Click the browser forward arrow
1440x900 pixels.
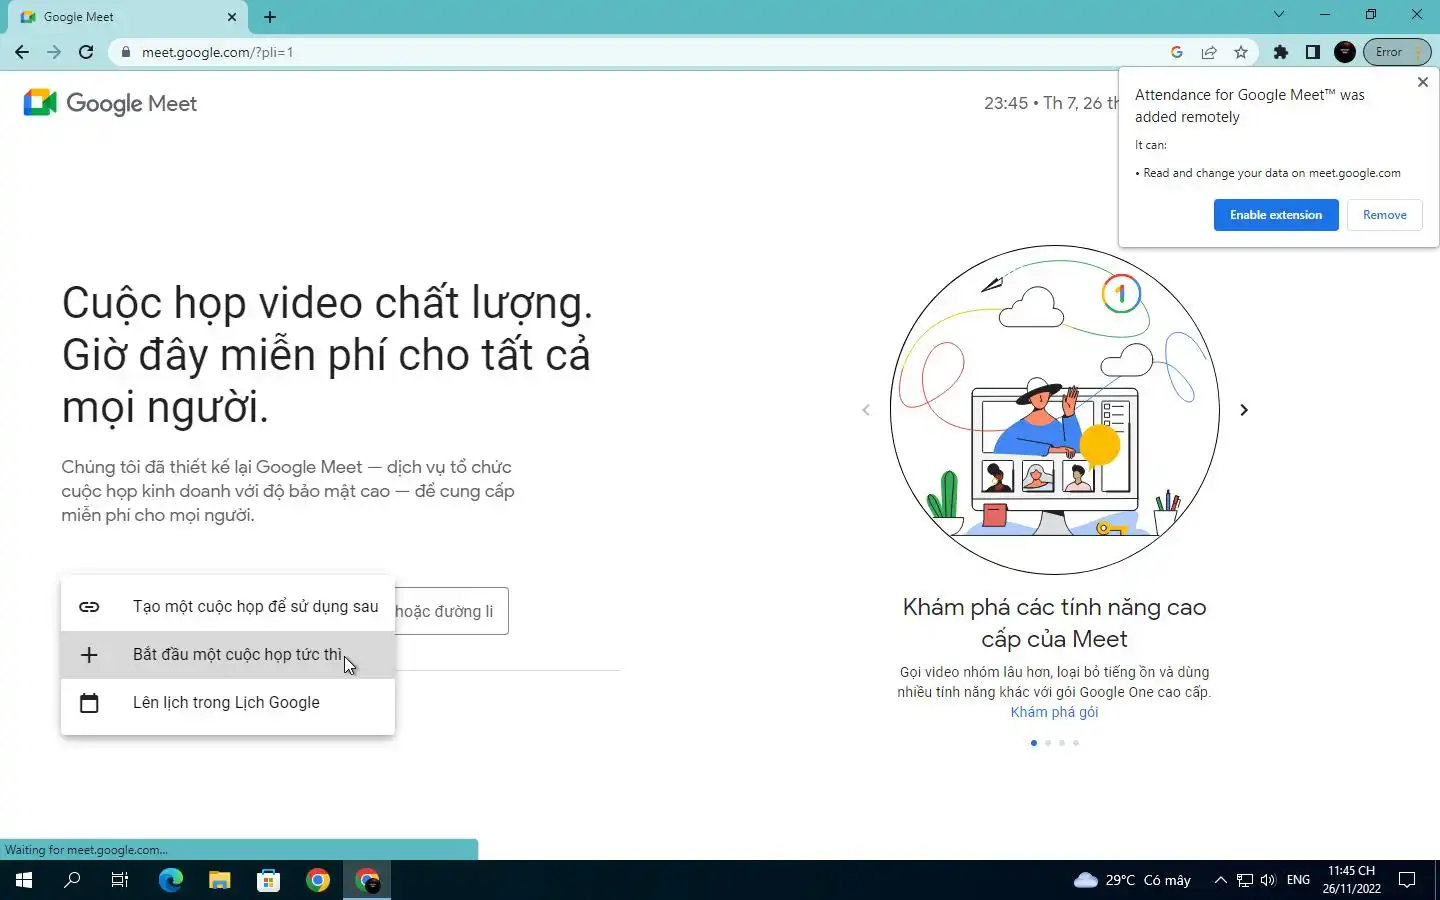[x=54, y=52]
